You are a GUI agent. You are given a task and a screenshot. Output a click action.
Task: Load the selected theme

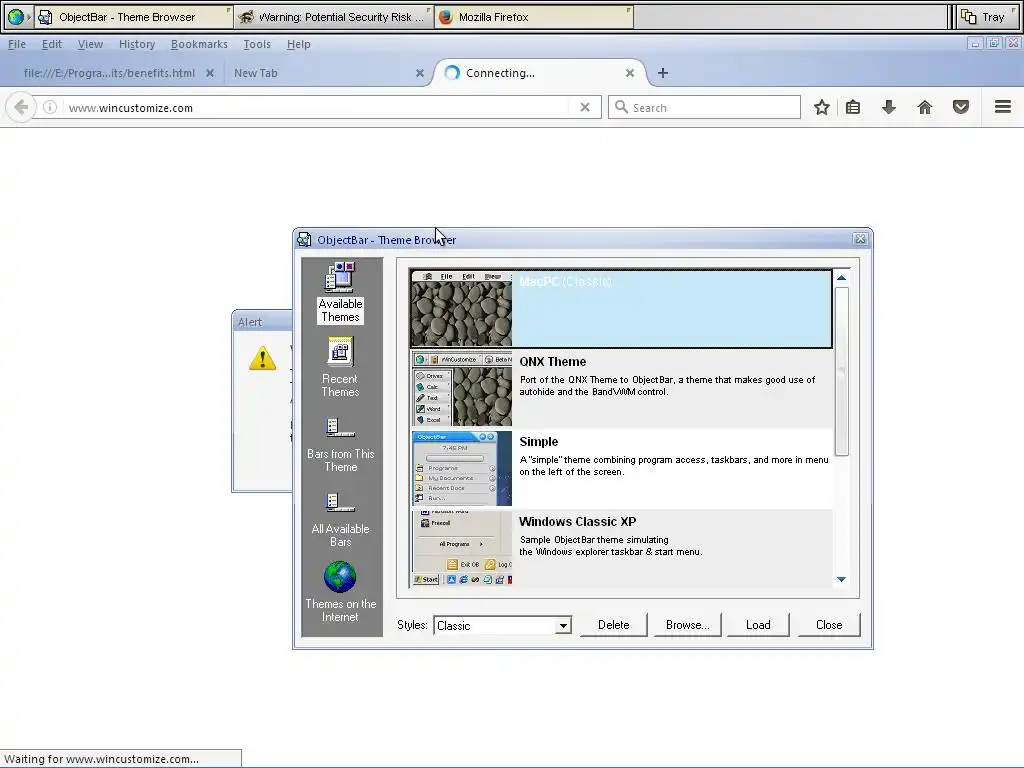758,625
